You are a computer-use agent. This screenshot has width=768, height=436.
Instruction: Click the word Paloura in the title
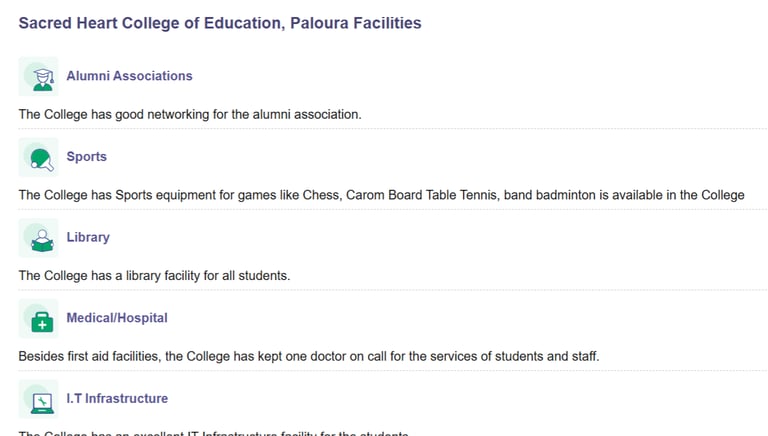tap(319, 23)
